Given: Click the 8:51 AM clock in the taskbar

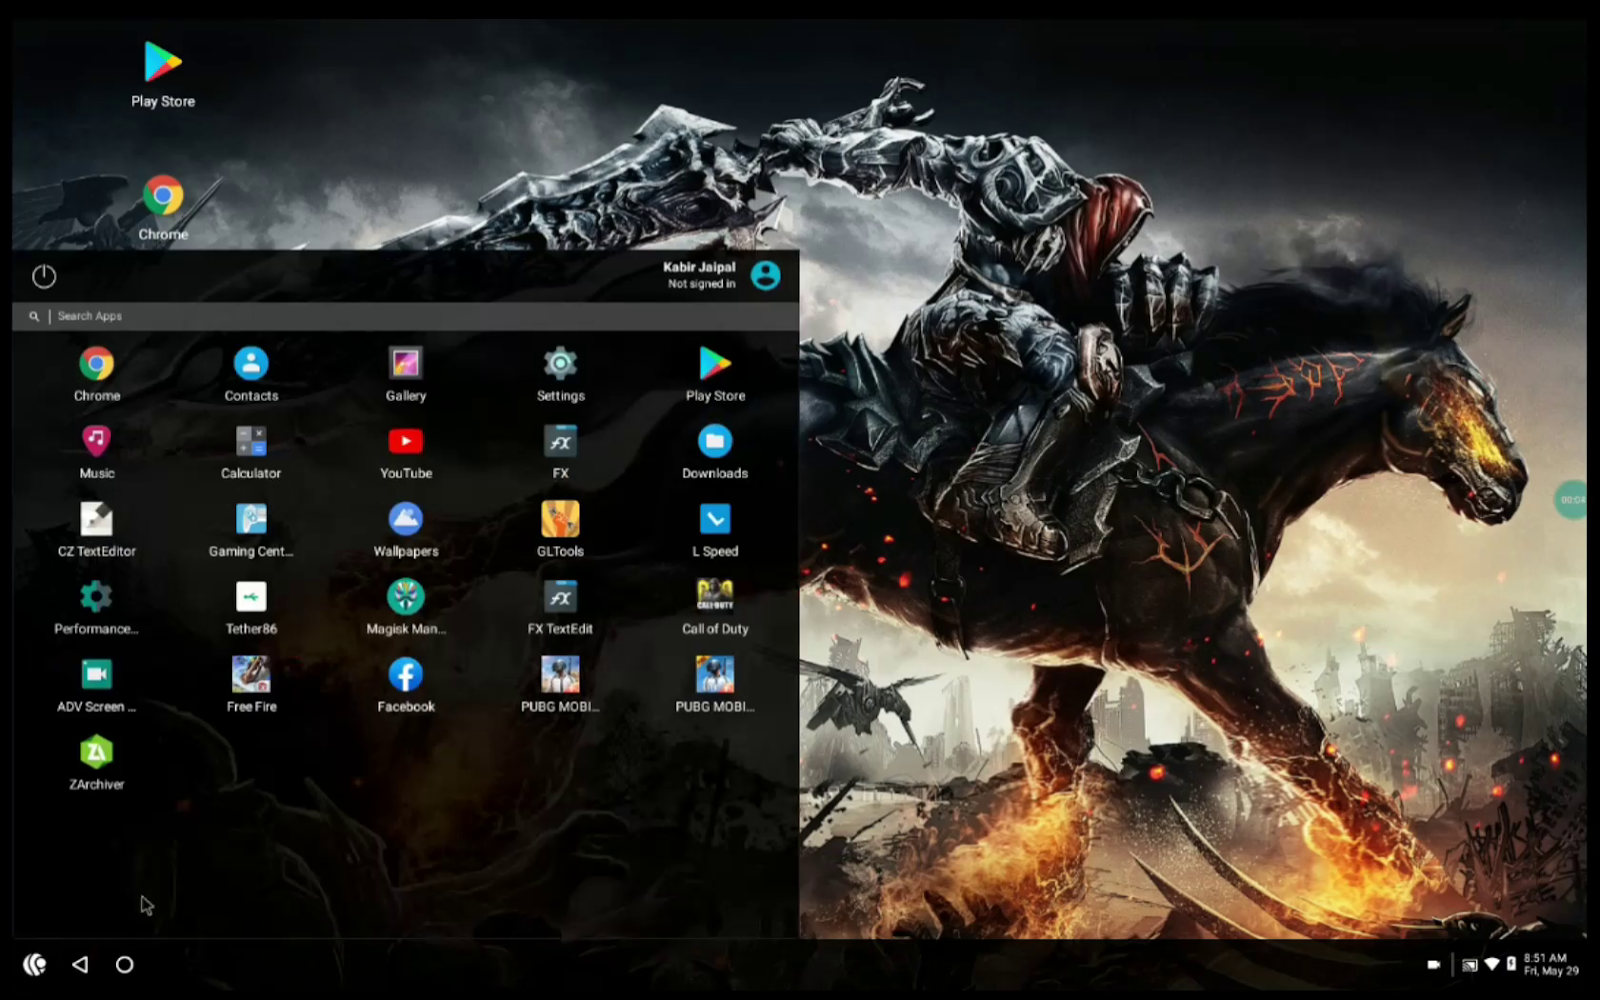Looking at the screenshot, I should coord(1546,958).
